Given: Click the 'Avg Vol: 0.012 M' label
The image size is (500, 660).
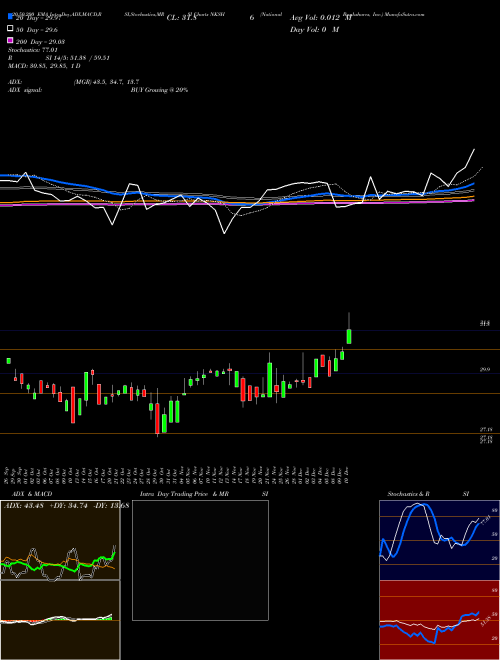Looking at the screenshot, I should point(321,18).
